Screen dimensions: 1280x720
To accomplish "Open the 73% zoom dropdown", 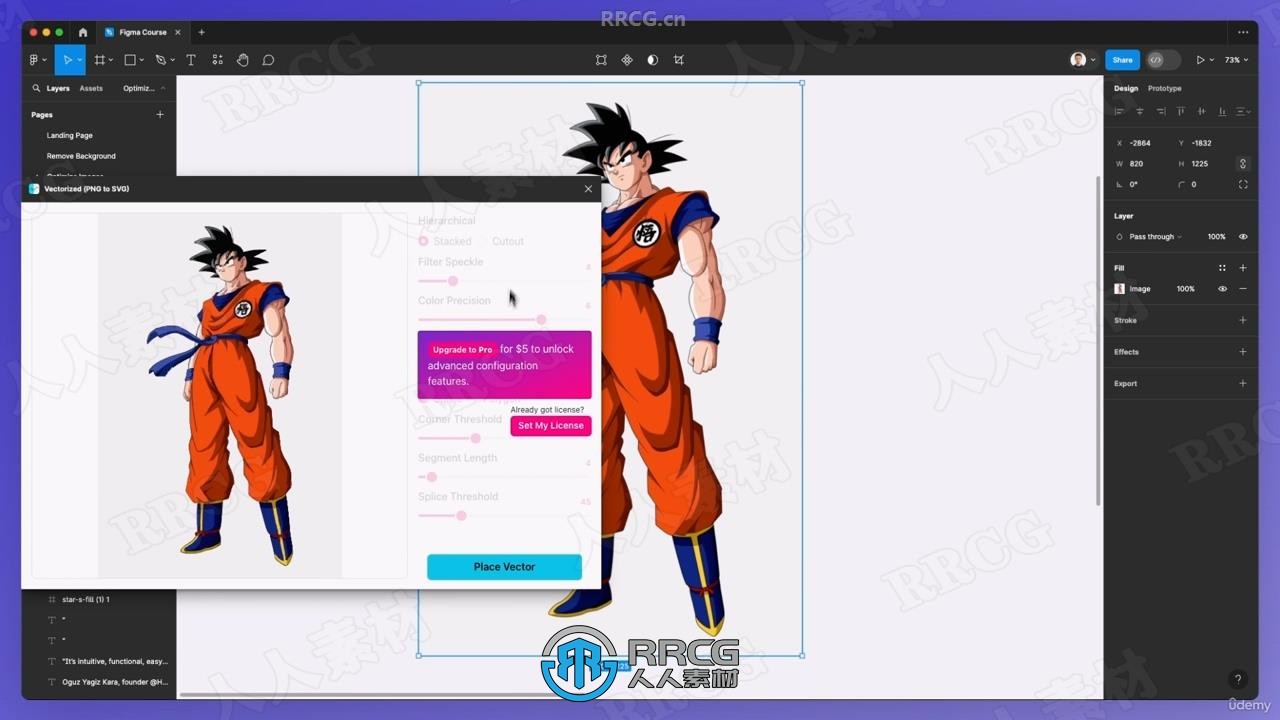I will 1238,60.
